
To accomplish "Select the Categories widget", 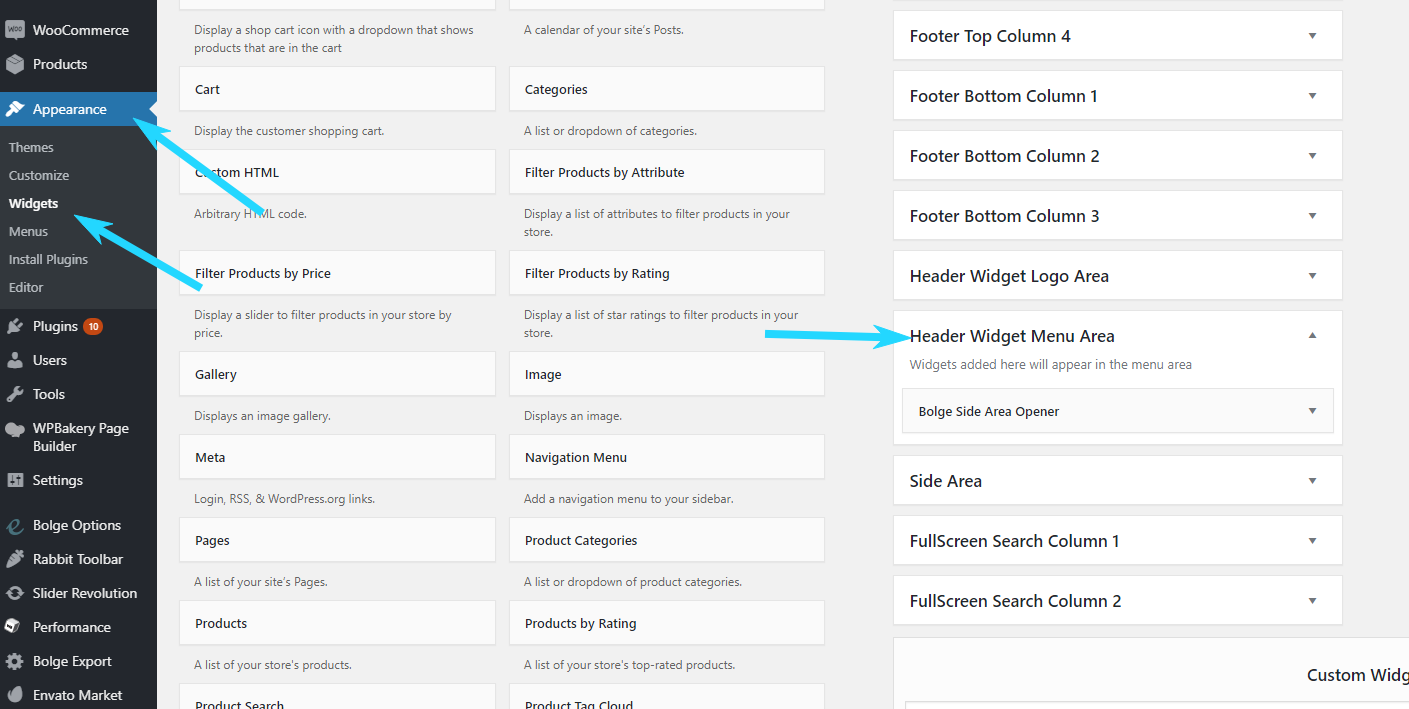I will click(667, 89).
